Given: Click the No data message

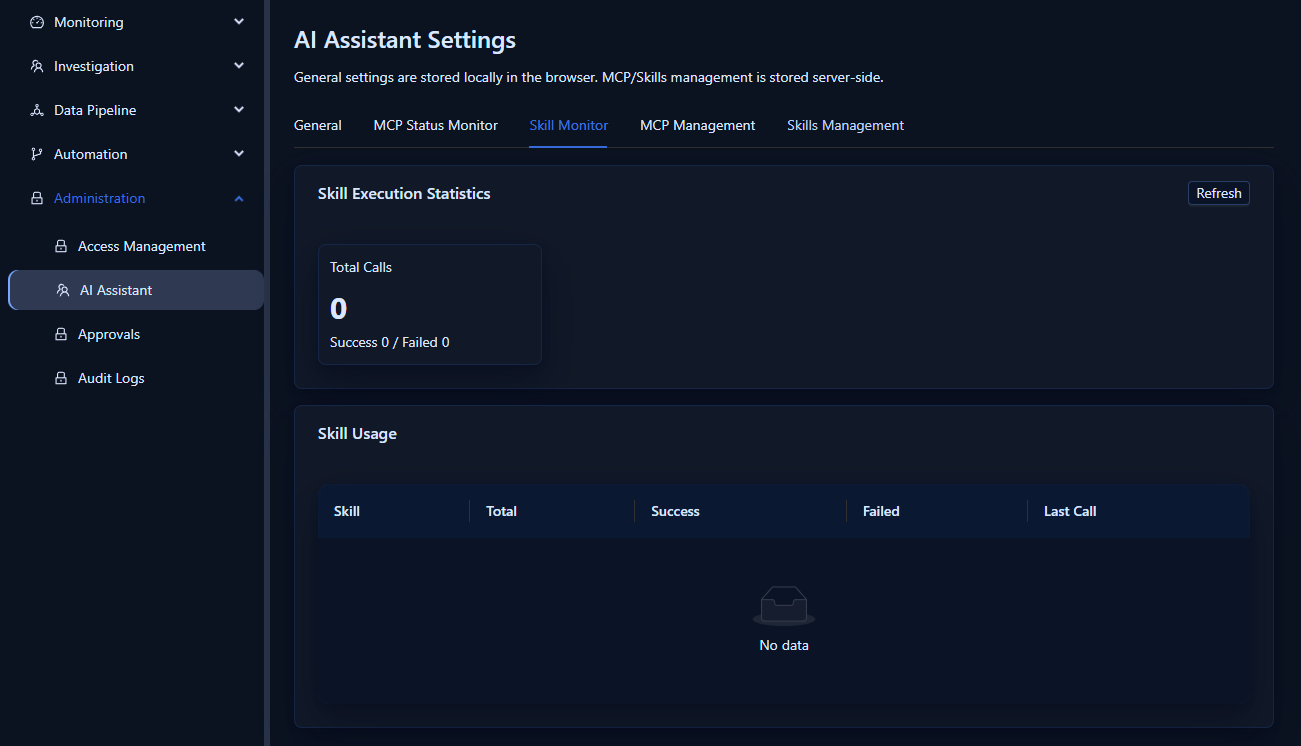Looking at the screenshot, I should [x=784, y=645].
